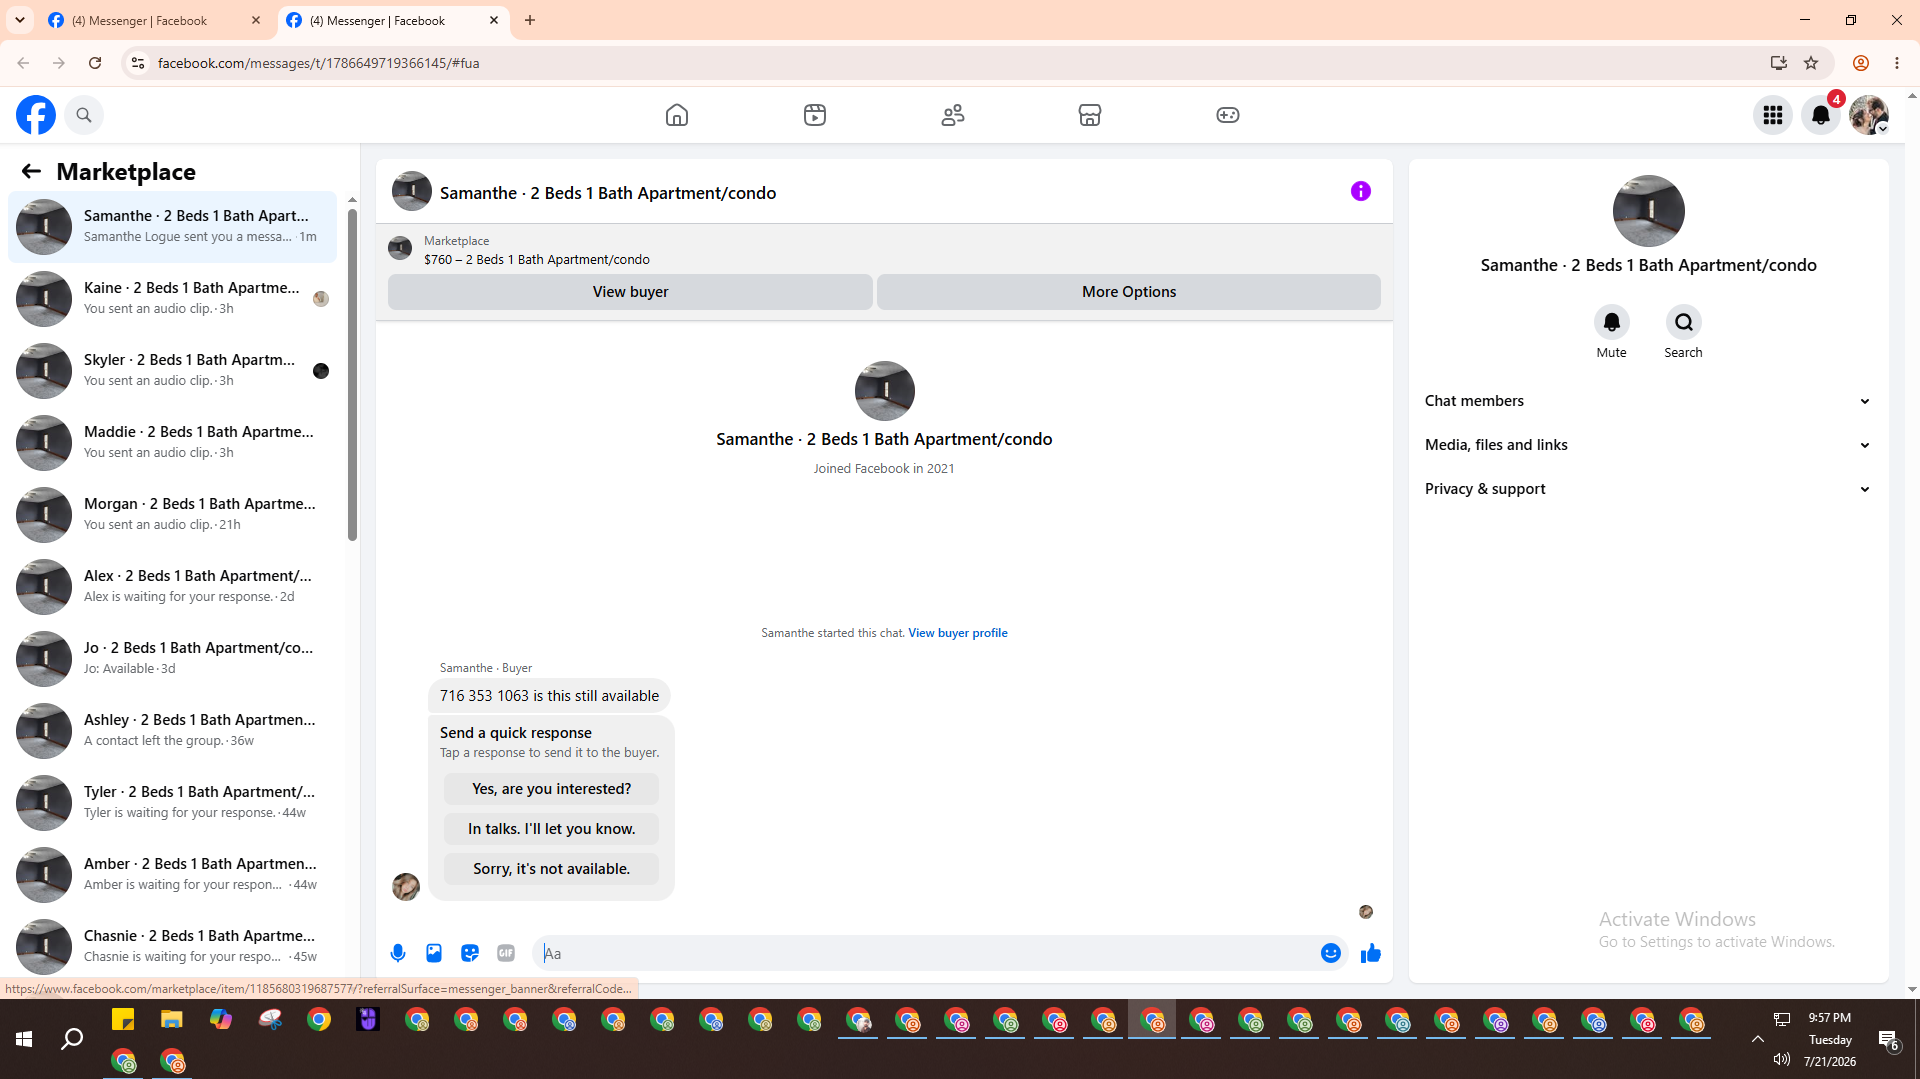Open the Reels video icon
The image size is (1920, 1079).
[815, 115]
